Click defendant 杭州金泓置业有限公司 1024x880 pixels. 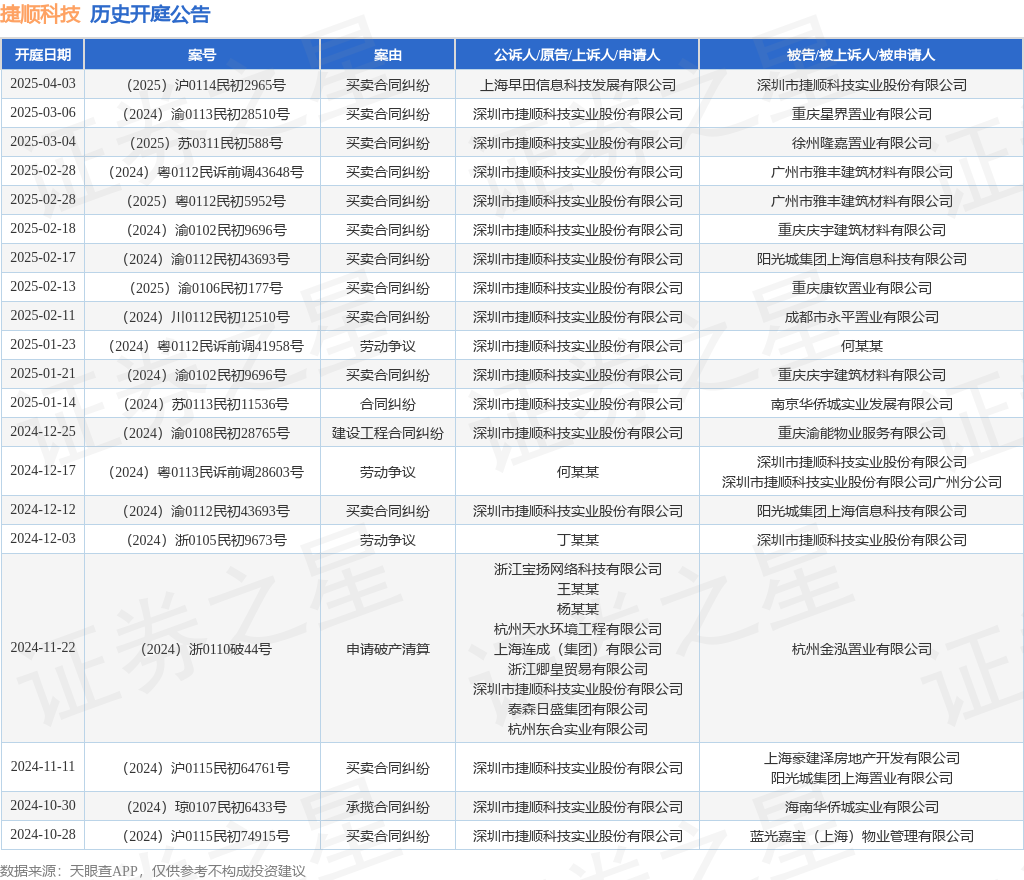pyautogui.click(x=861, y=649)
